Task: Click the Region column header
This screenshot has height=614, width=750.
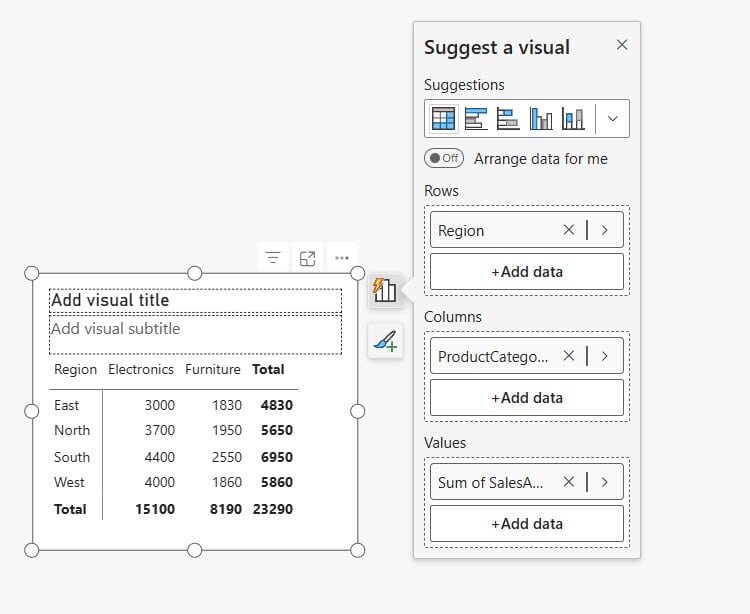Action: (75, 369)
